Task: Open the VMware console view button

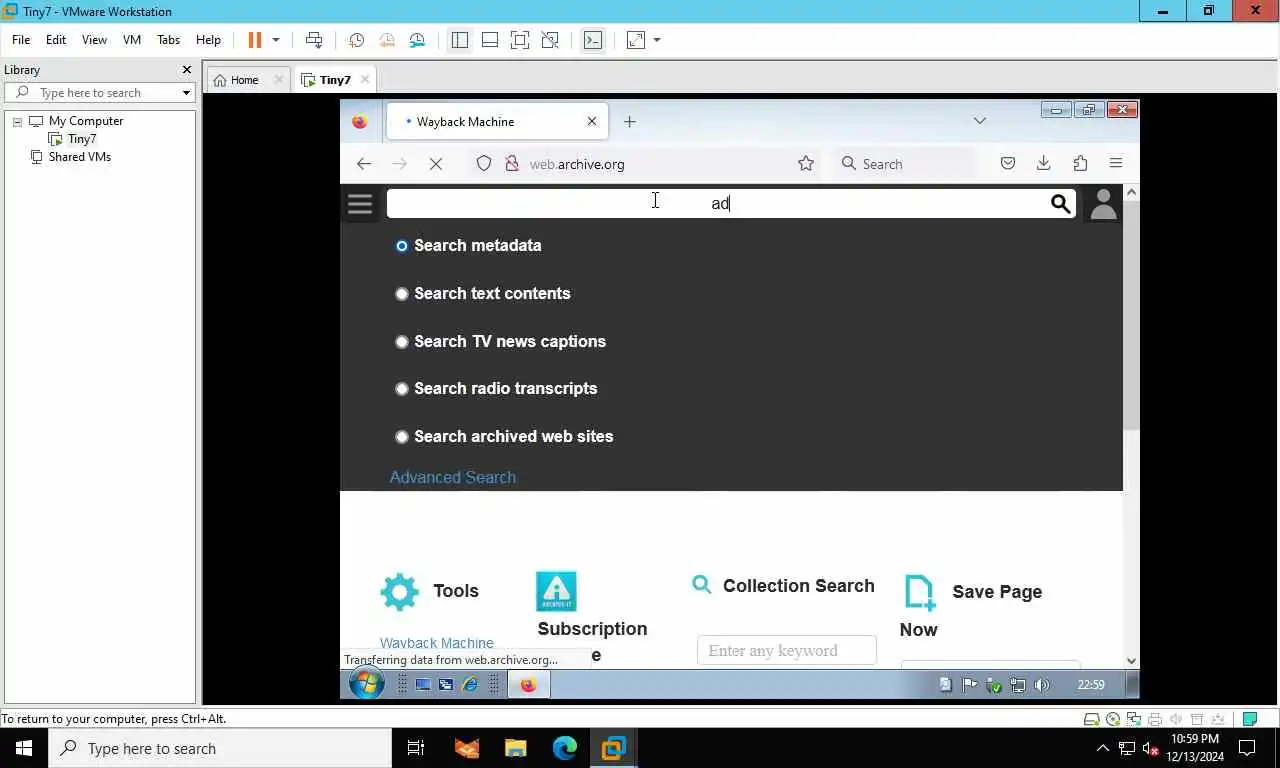Action: click(593, 40)
